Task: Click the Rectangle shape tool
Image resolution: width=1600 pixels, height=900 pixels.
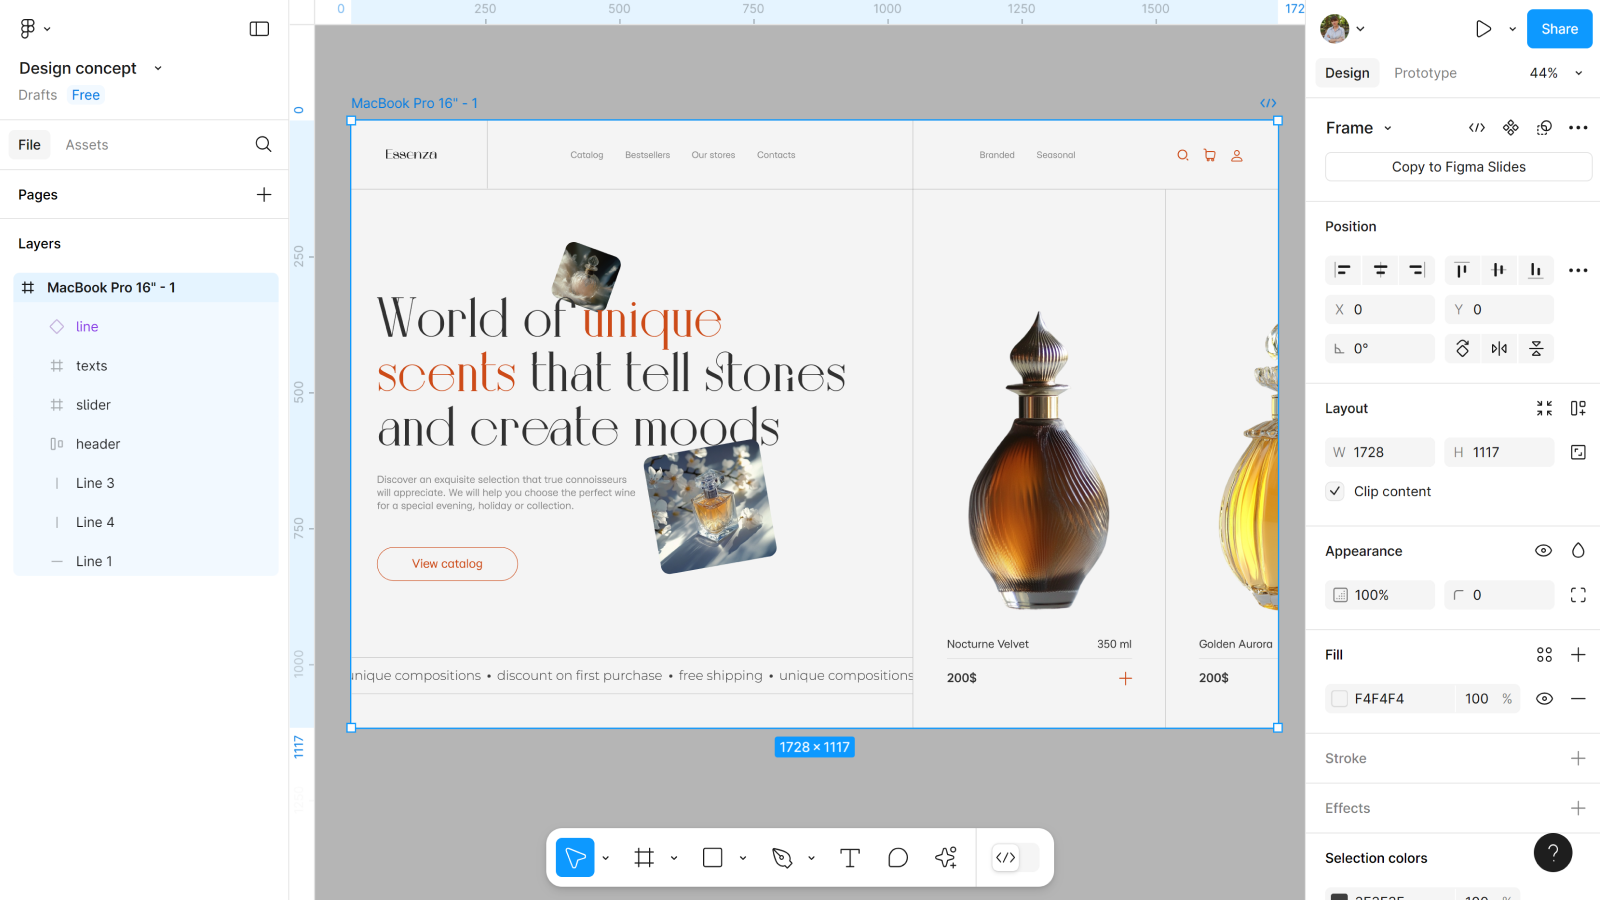Action: (x=713, y=858)
